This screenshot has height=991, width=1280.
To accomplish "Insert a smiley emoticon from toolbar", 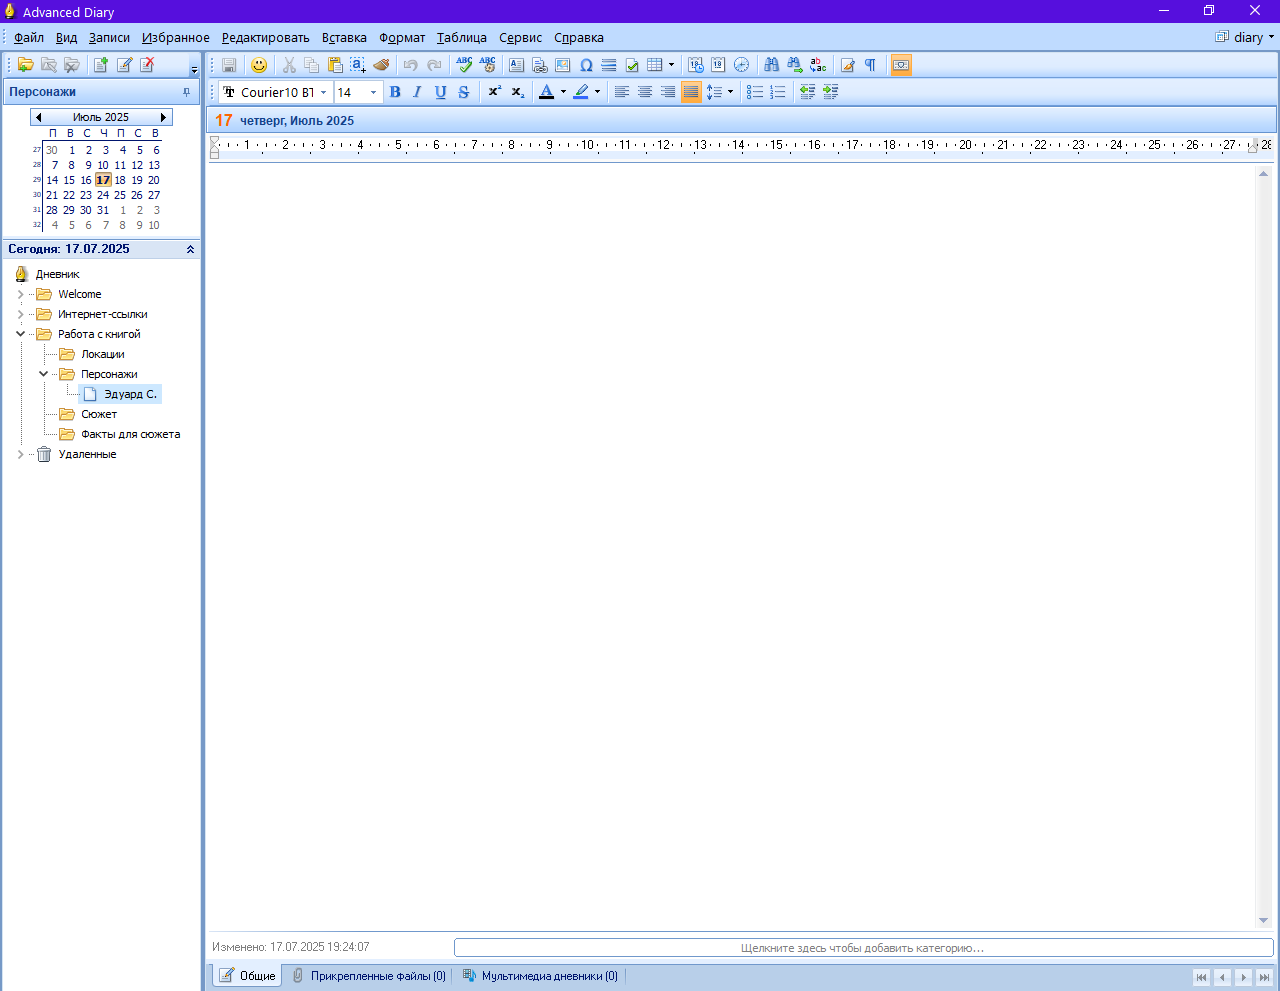I will pyautogui.click(x=259, y=65).
